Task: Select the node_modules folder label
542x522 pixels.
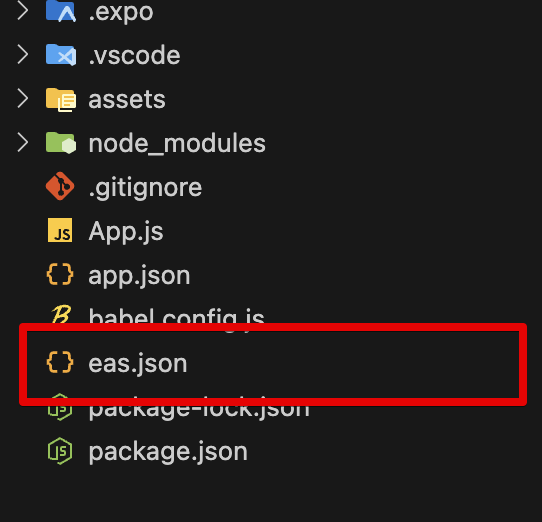Action: 177,143
